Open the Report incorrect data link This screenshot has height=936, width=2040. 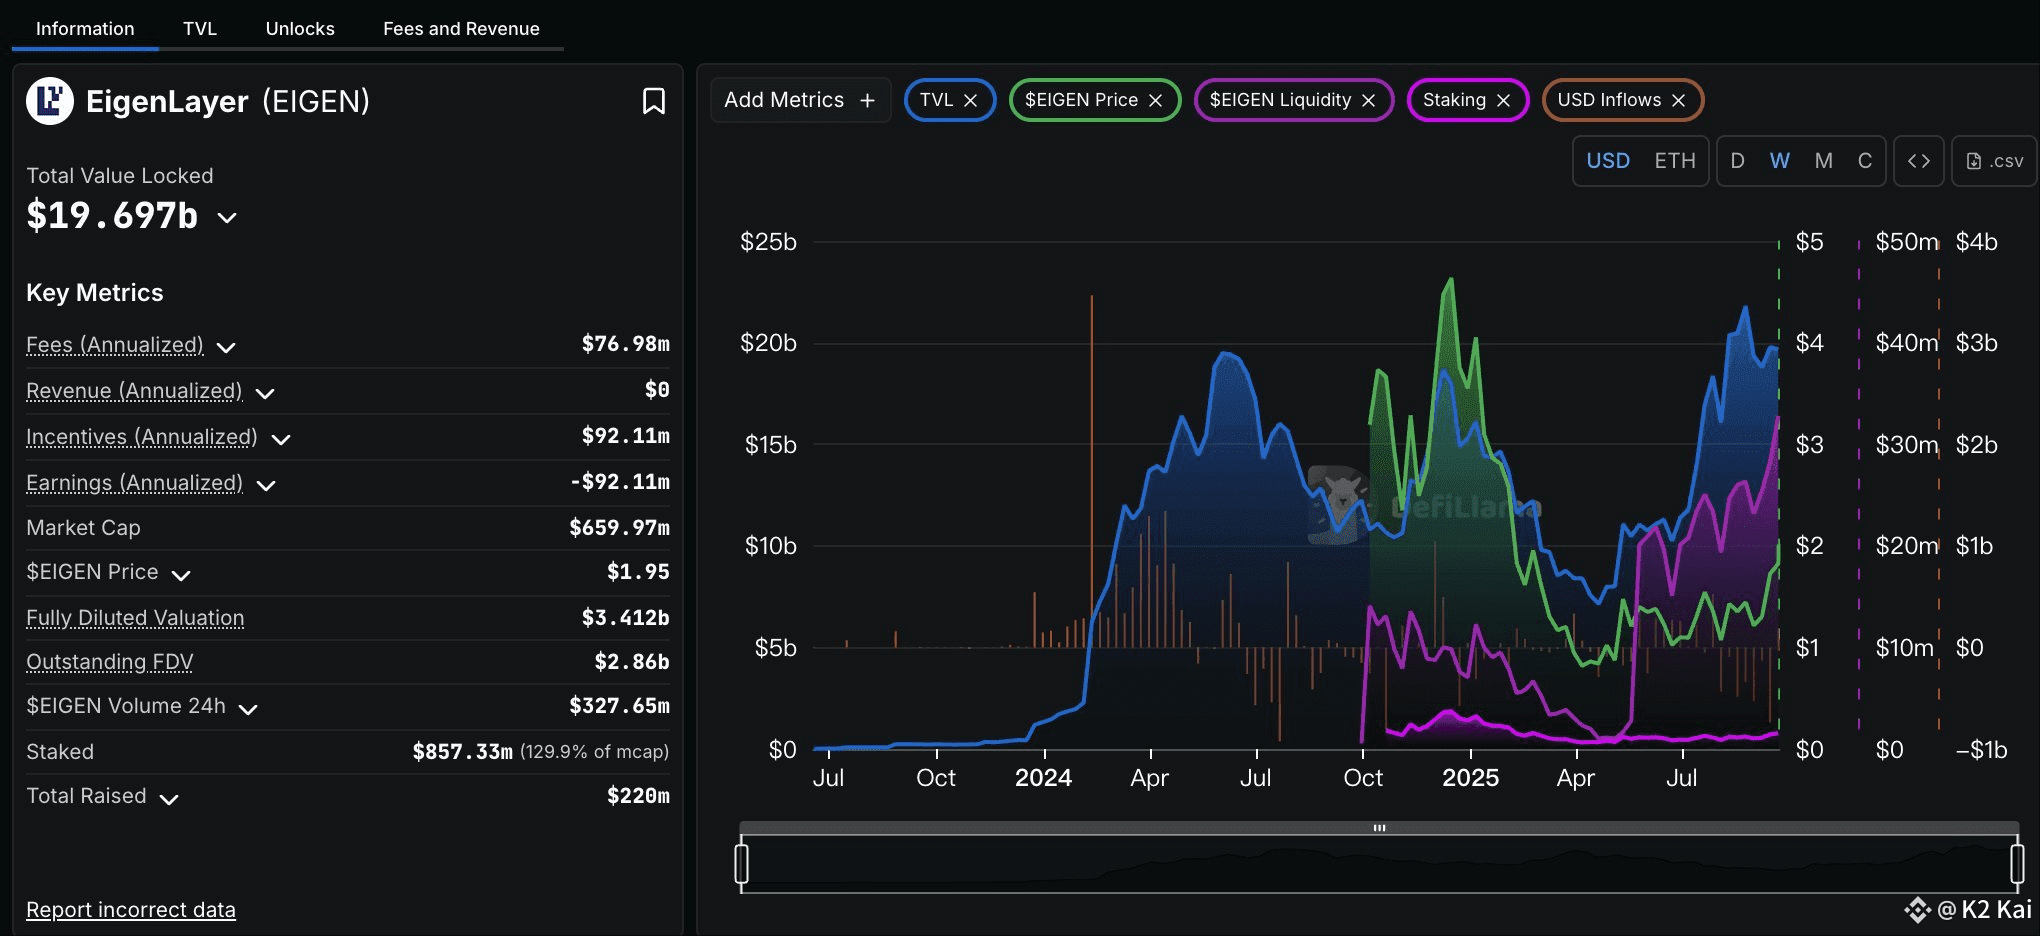coord(131,910)
